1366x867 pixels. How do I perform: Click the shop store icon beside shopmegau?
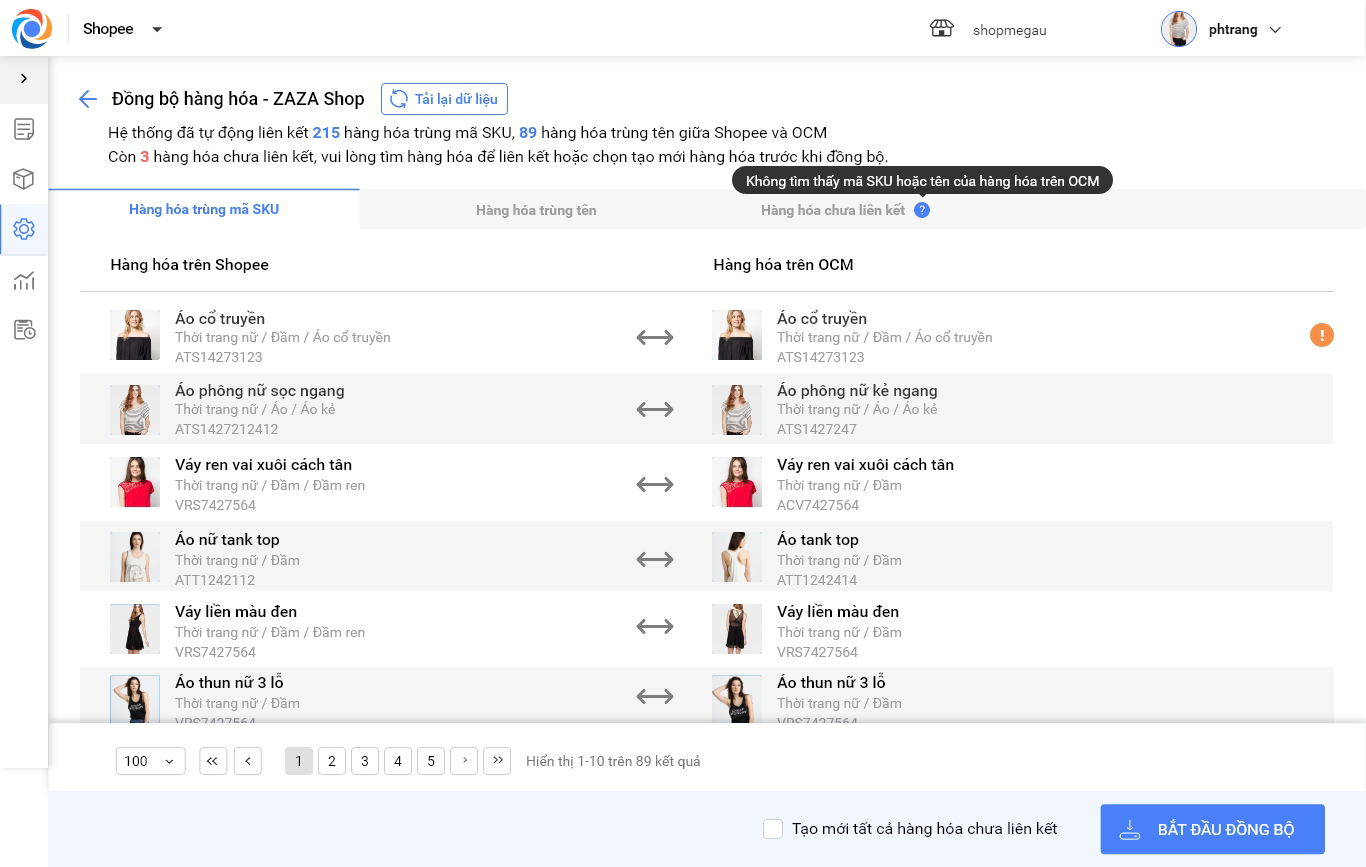(941, 29)
